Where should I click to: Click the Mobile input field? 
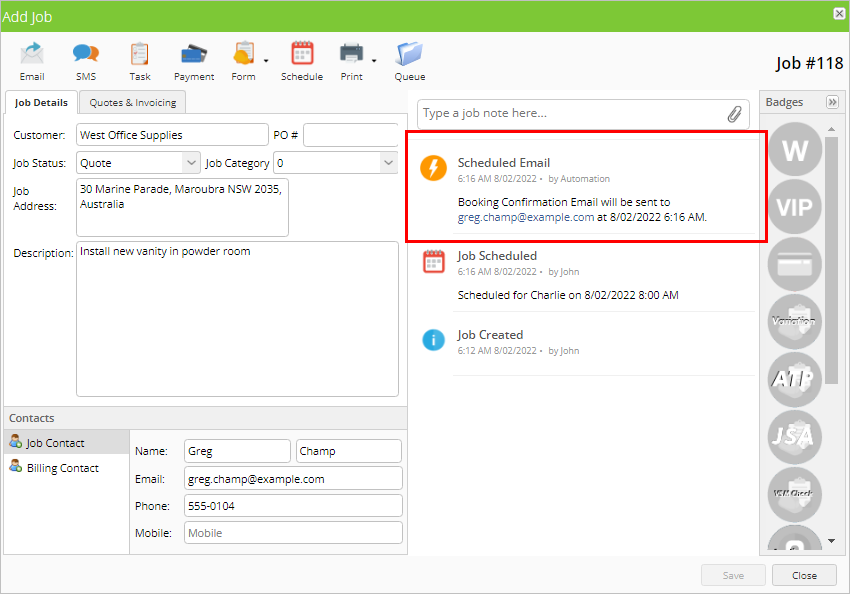(x=293, y=533)
